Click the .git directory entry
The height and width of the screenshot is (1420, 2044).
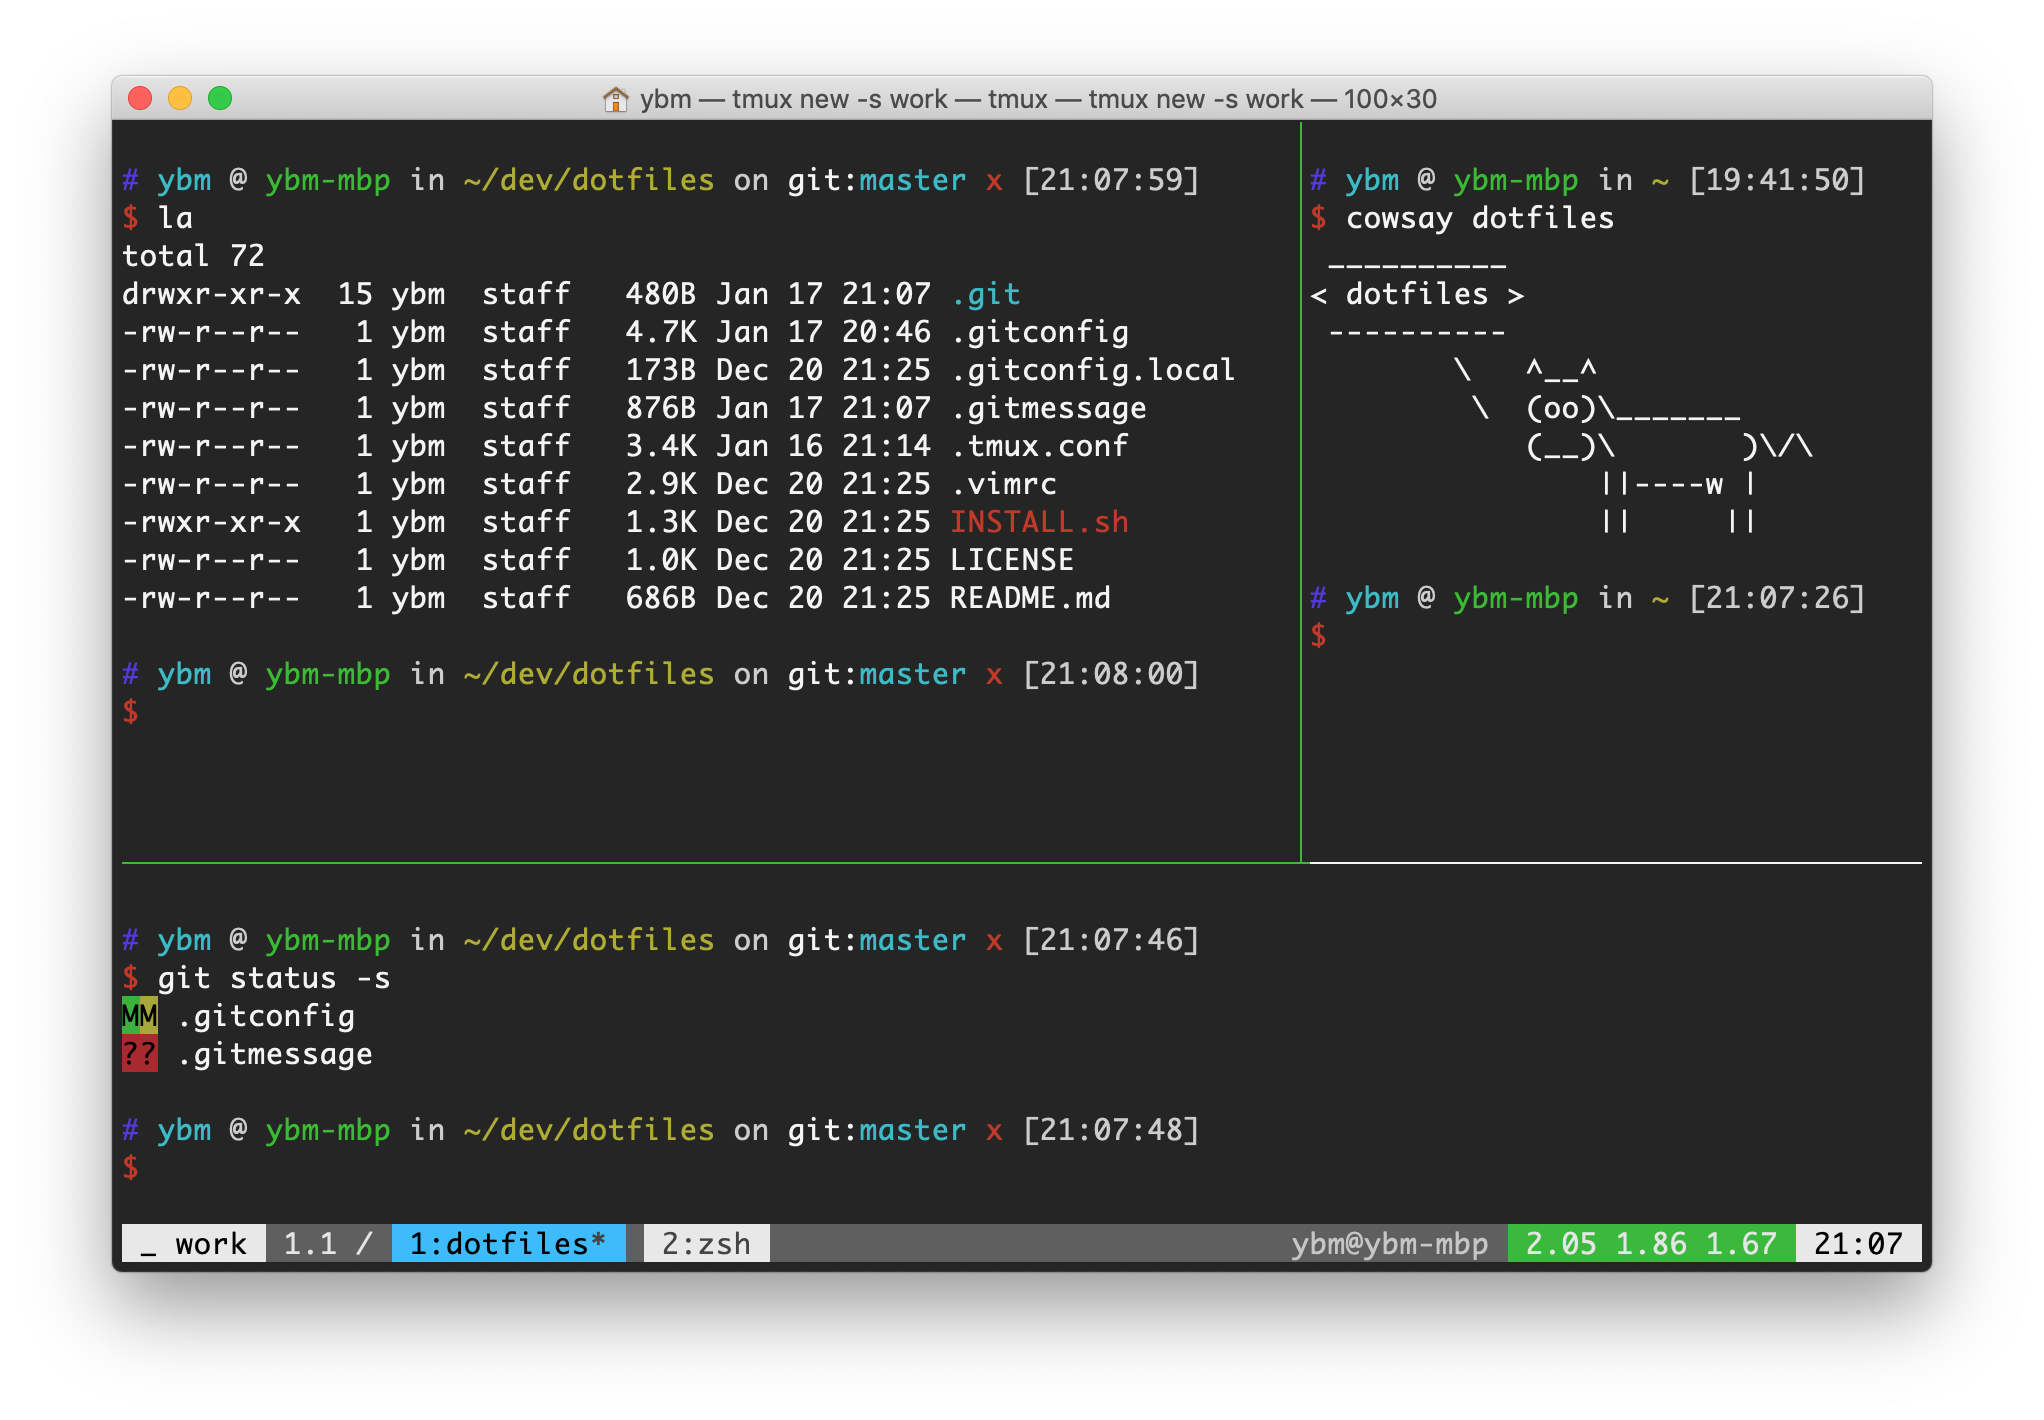[986, 294]
